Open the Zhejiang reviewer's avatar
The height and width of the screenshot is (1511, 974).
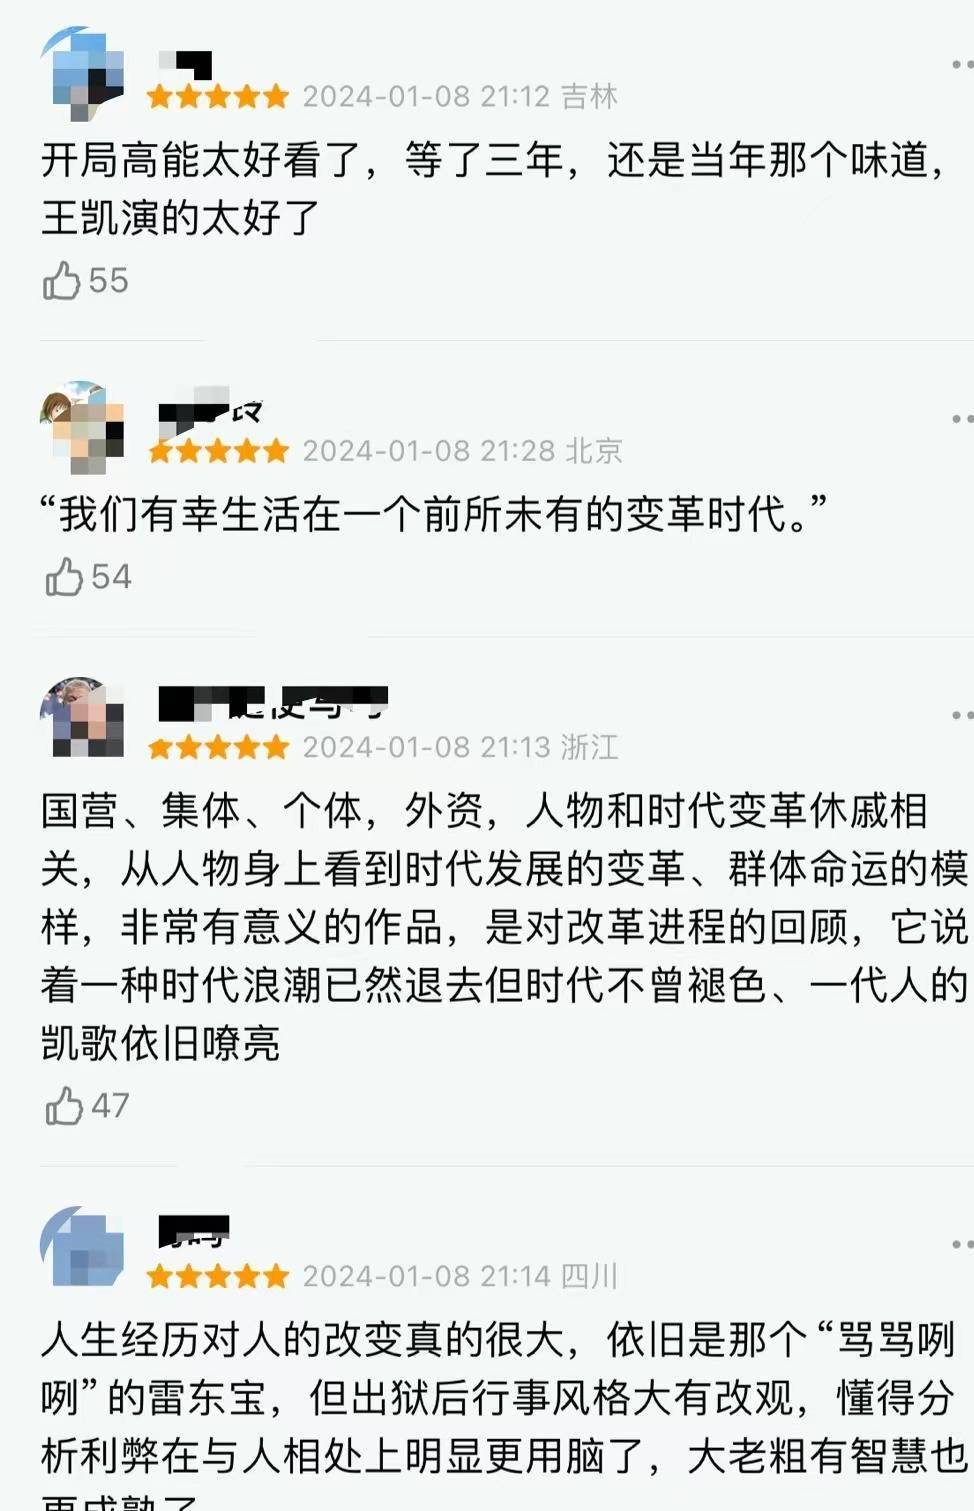tap(82, 717)
